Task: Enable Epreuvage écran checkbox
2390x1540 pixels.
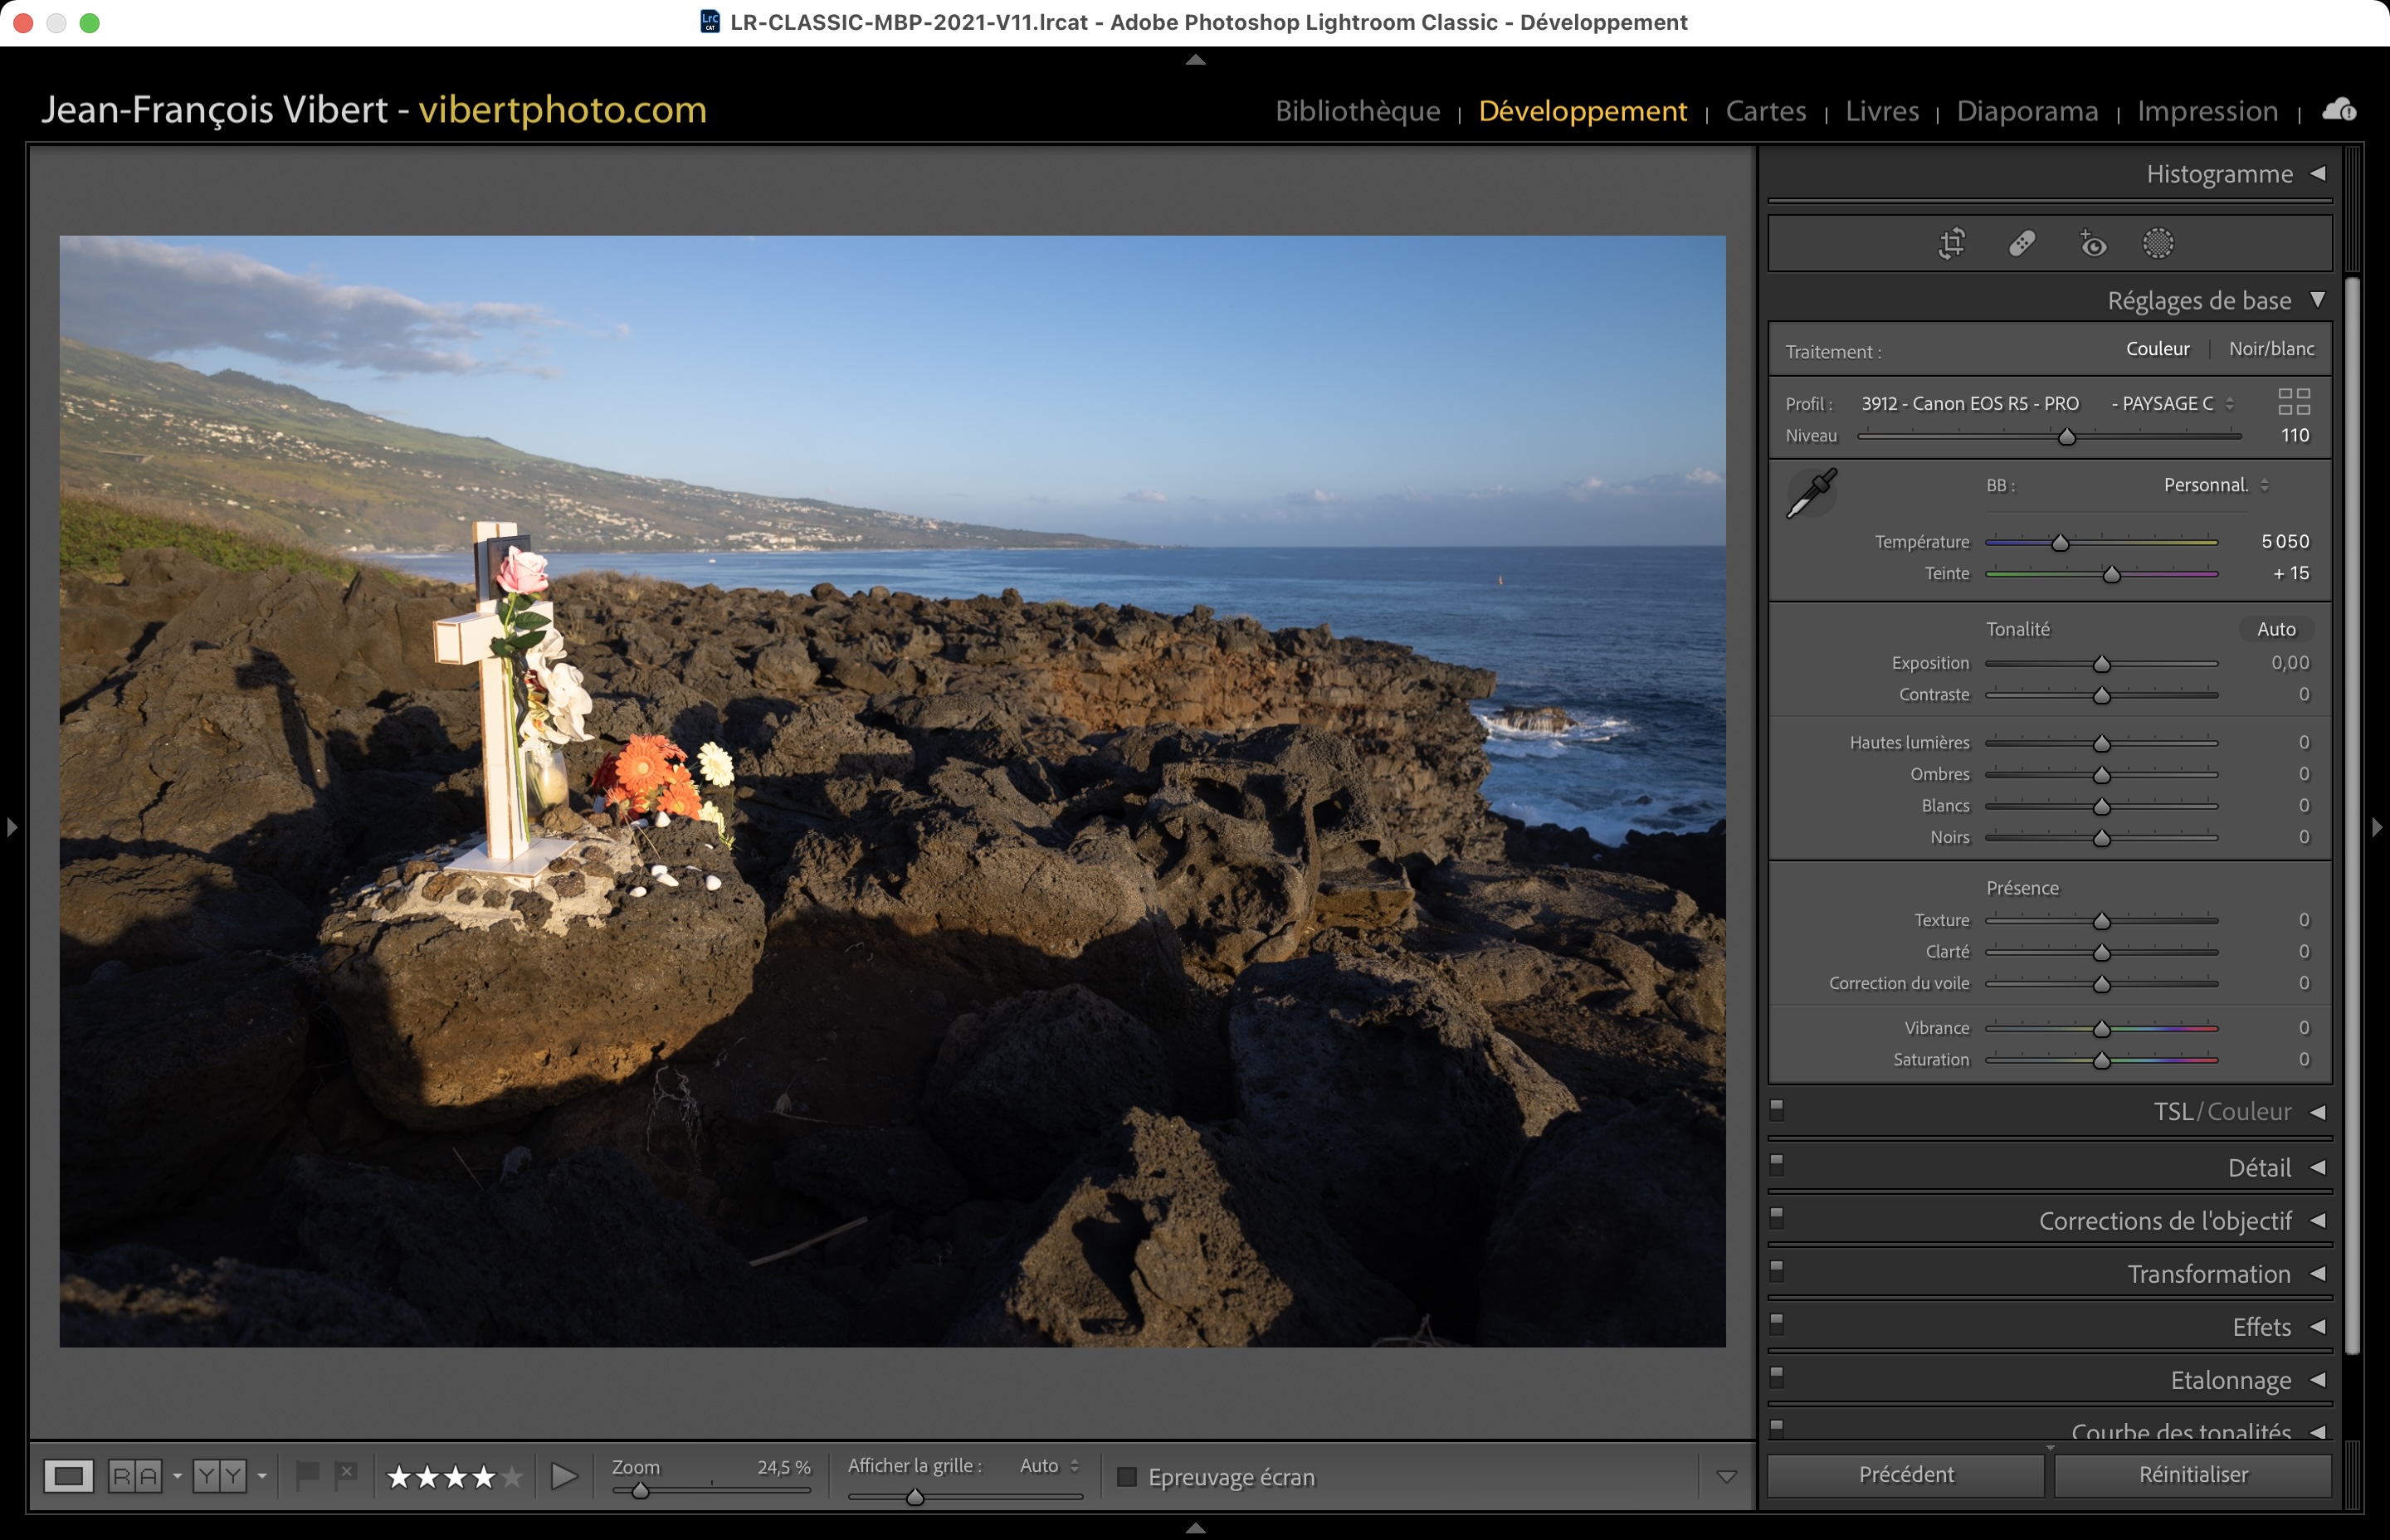Action: pyautogui.click(x=1127, y=1477)
